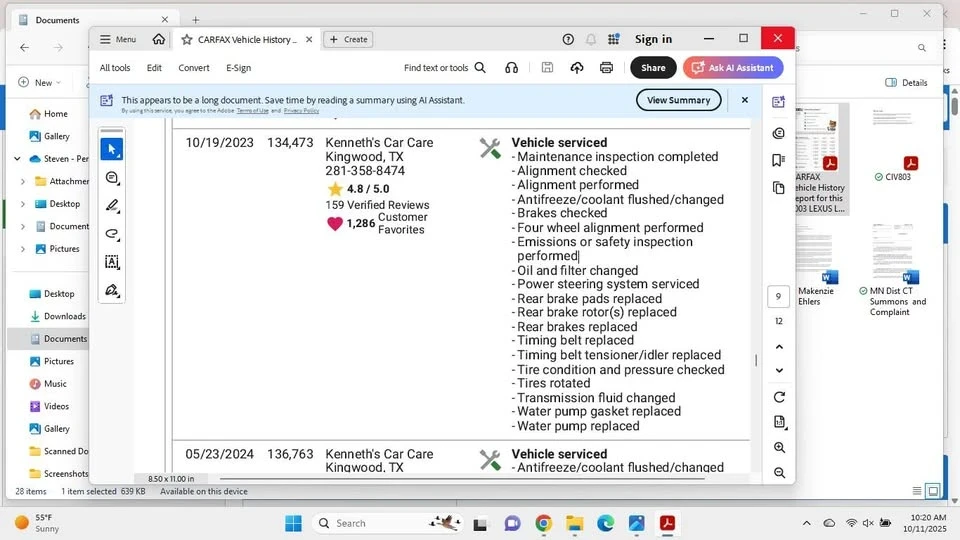Open the notifications bell icon
This screenshot has height=540, width=960.
pos(591,39)
